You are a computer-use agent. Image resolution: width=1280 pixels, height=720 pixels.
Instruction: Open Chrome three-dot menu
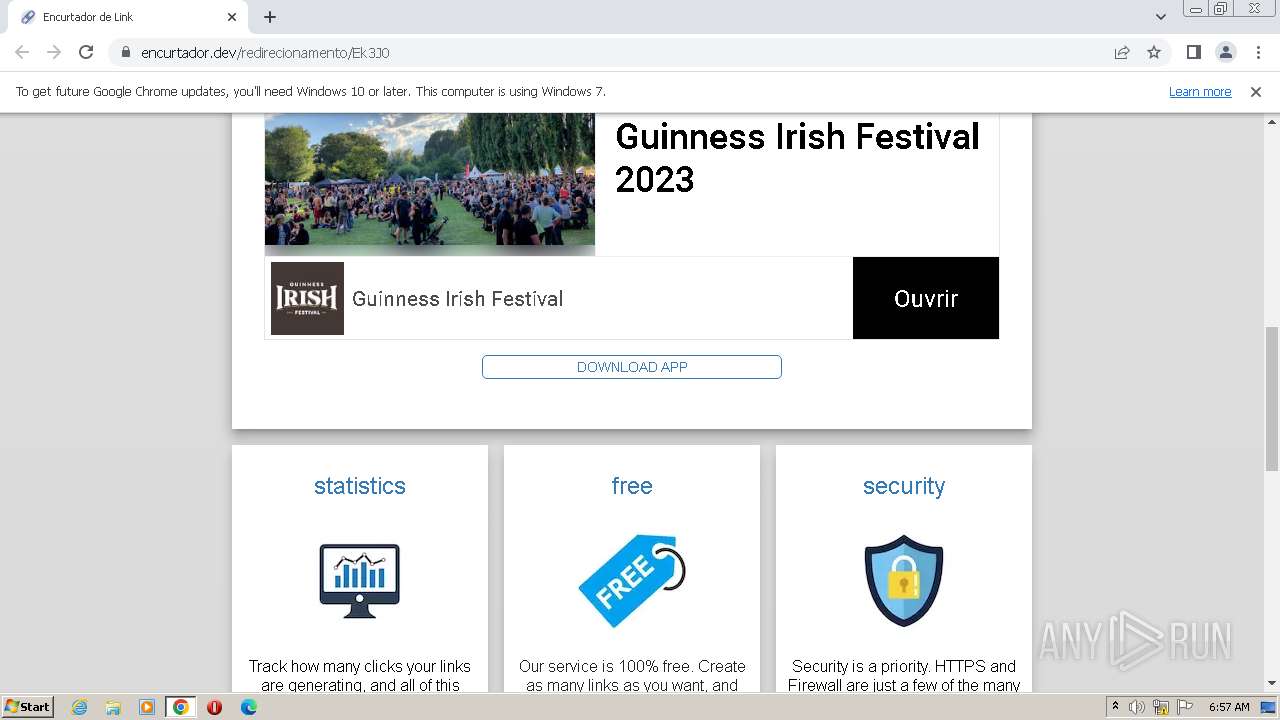pos(1258,52)
